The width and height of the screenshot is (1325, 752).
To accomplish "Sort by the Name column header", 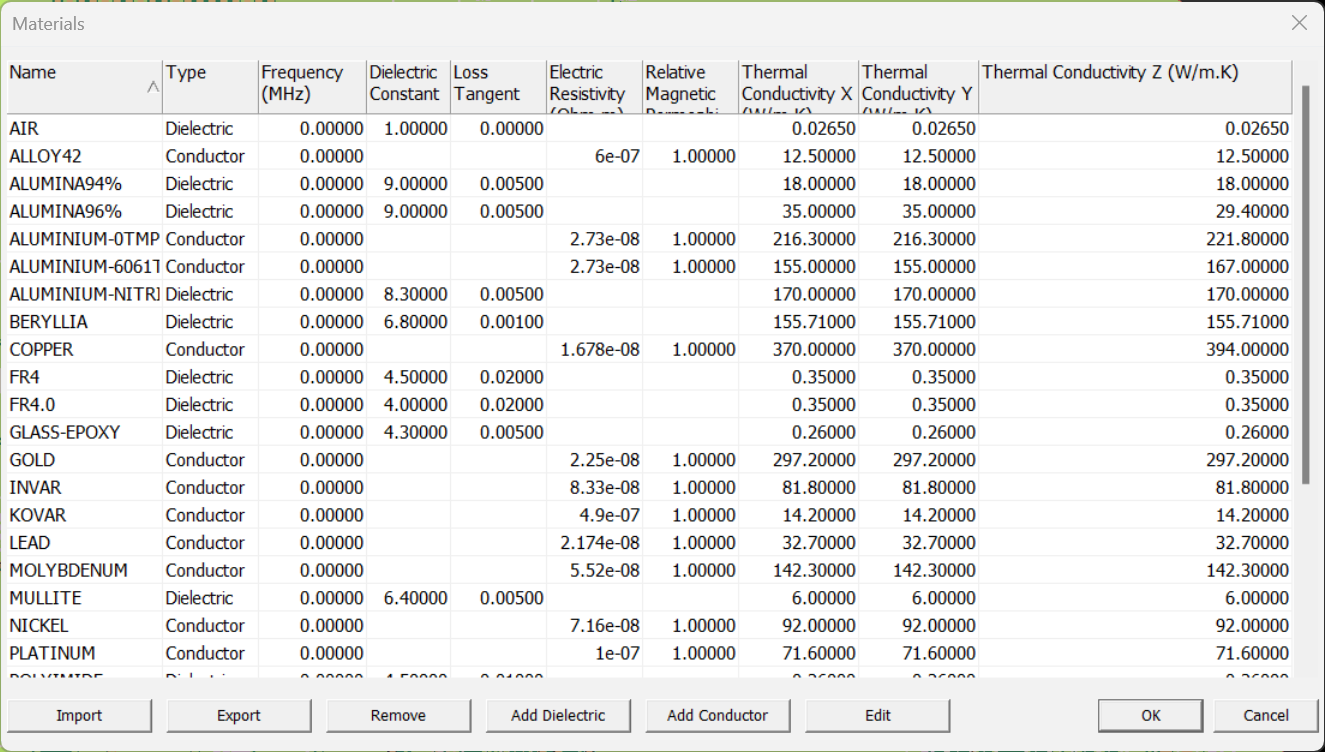I will (84, 86).
